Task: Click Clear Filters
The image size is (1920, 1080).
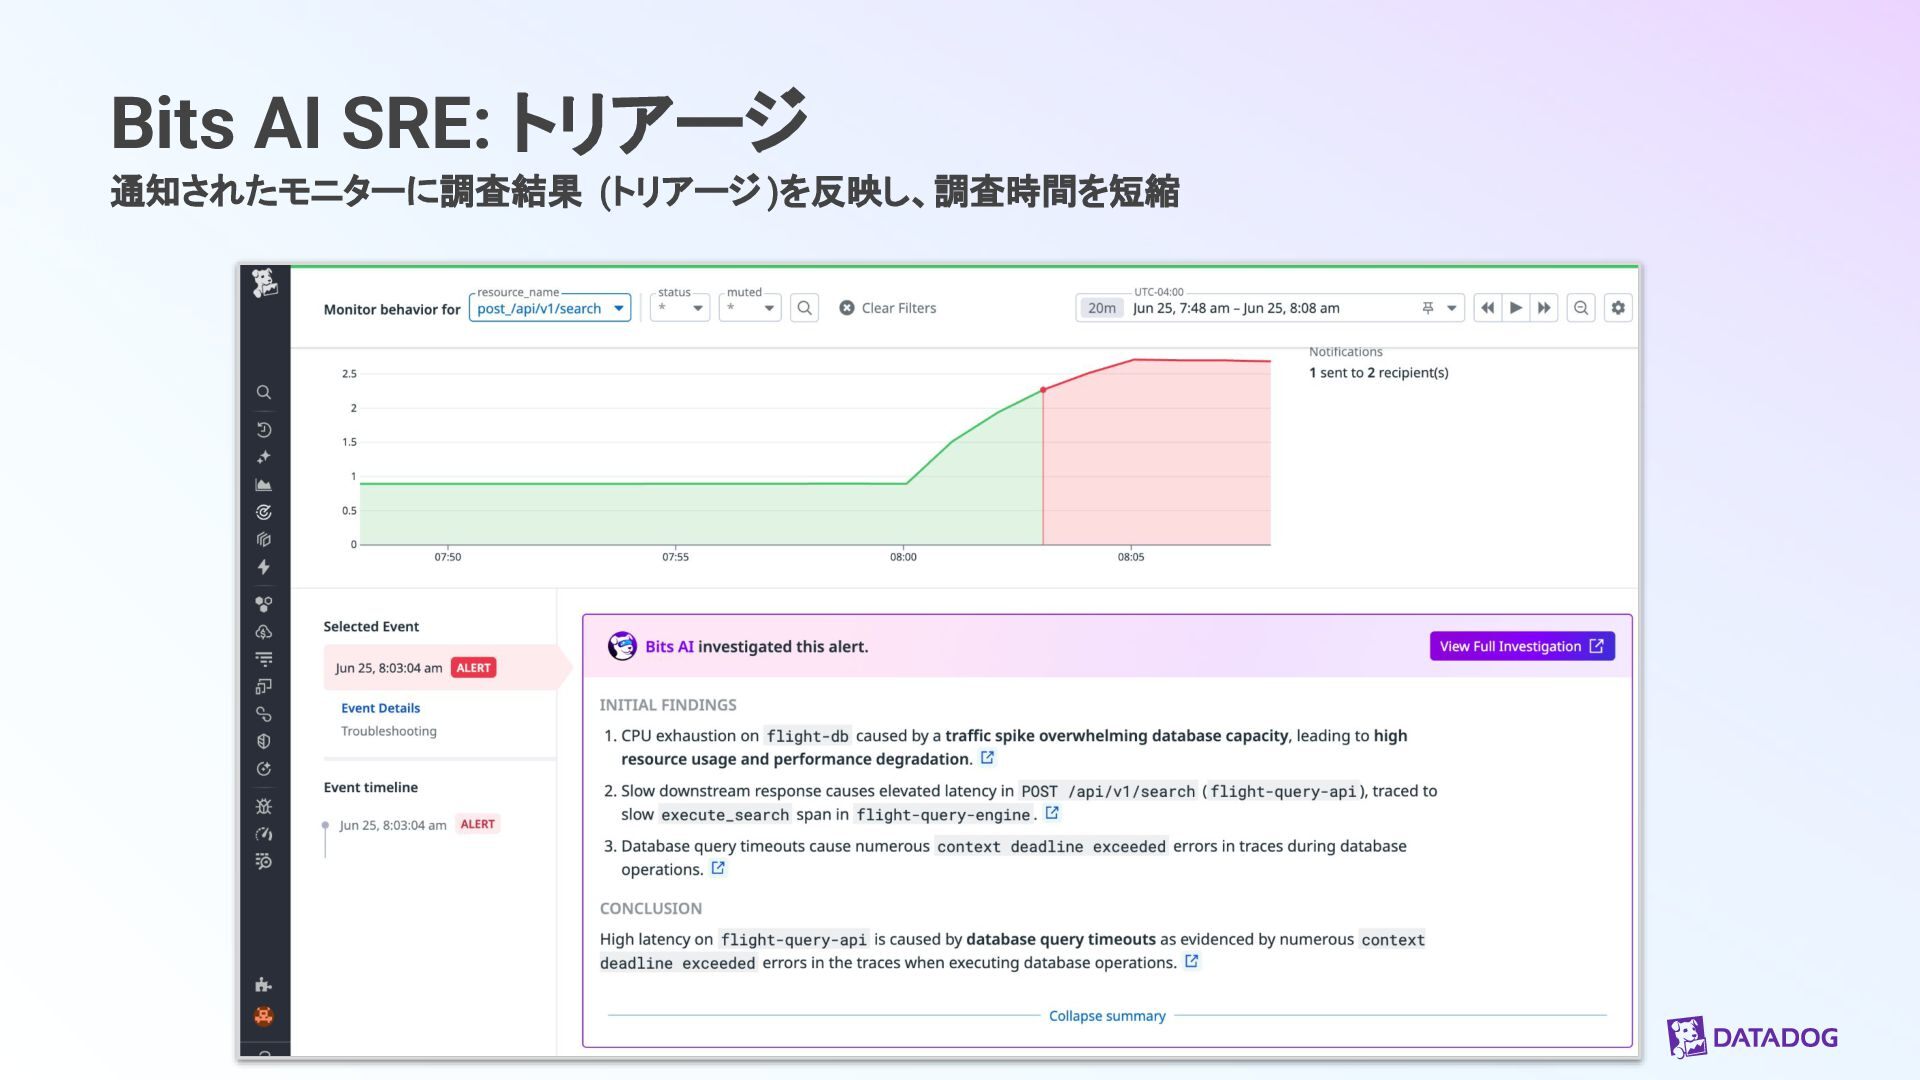Action: 887,308
